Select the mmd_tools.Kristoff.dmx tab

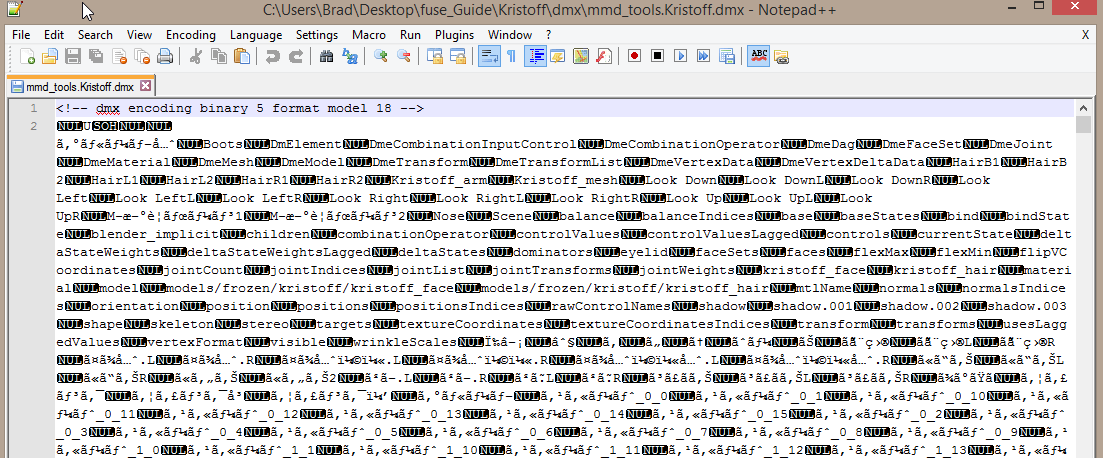coord(79,87)
